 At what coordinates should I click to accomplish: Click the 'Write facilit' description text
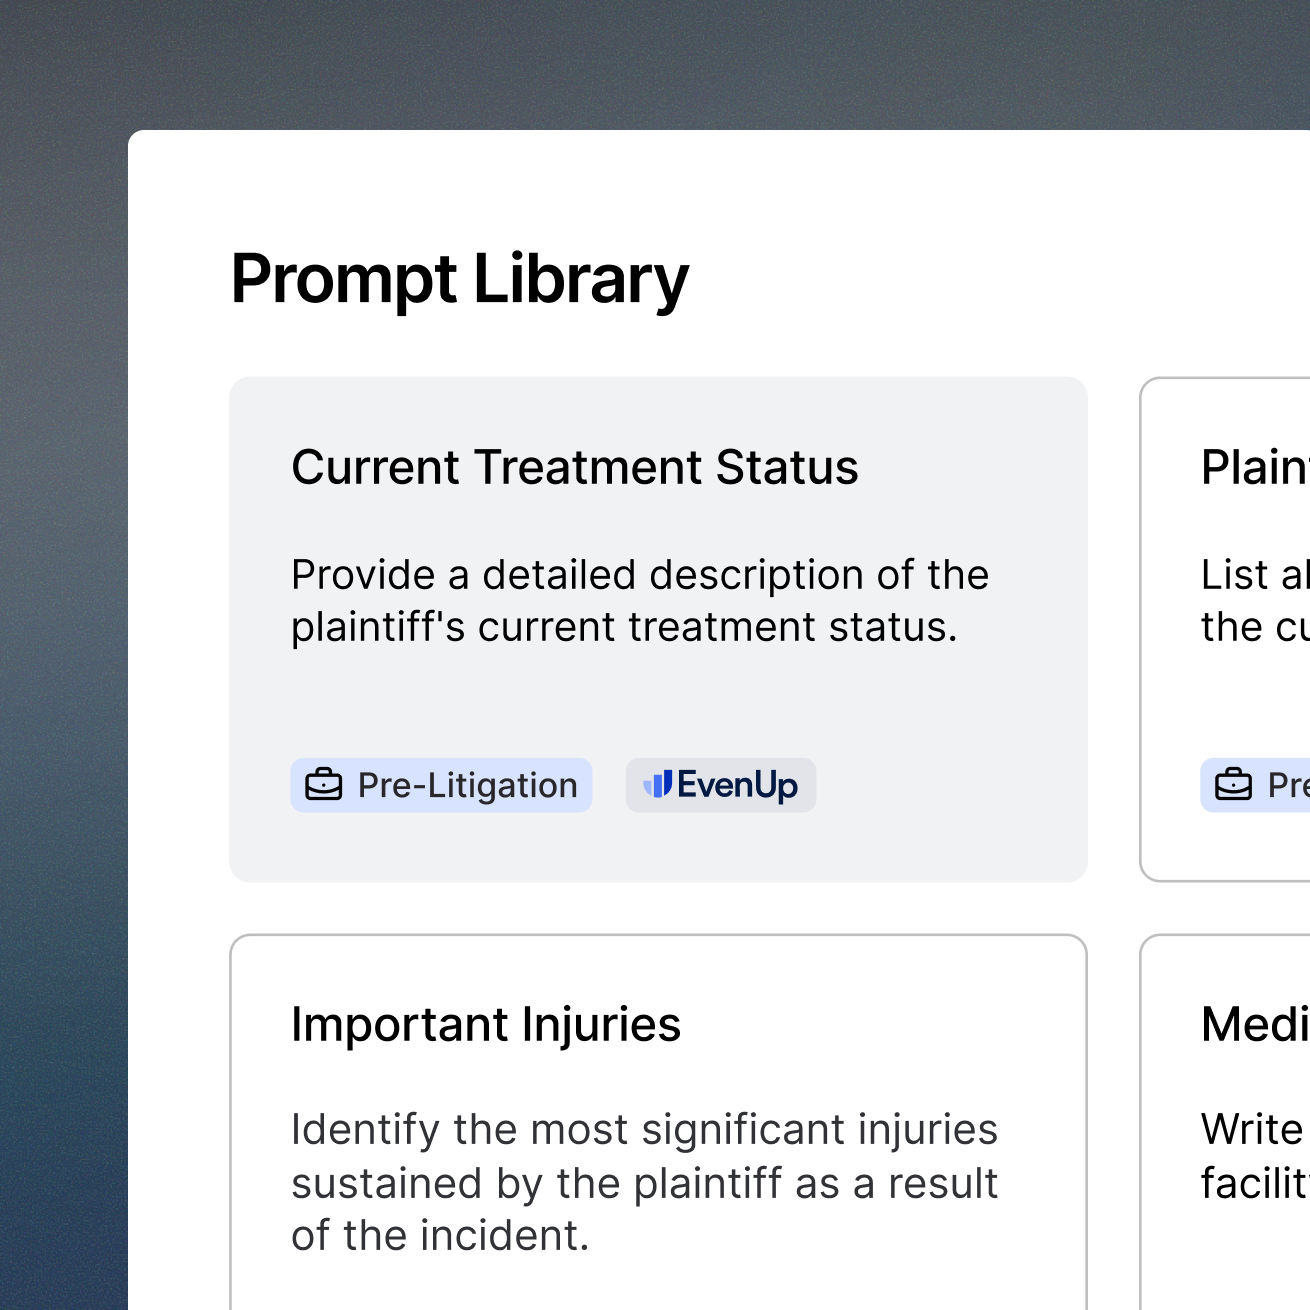1254,1156
